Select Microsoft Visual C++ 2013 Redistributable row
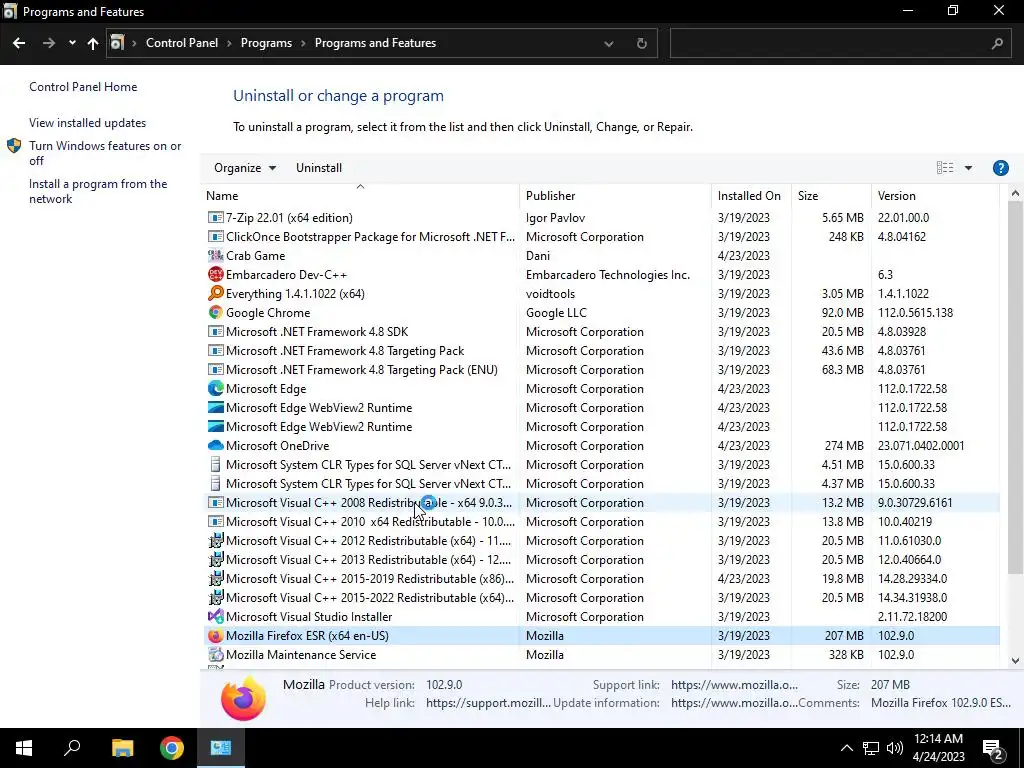Image resolution: width=1024 pixels, height=768 pixels. [601, 560]
